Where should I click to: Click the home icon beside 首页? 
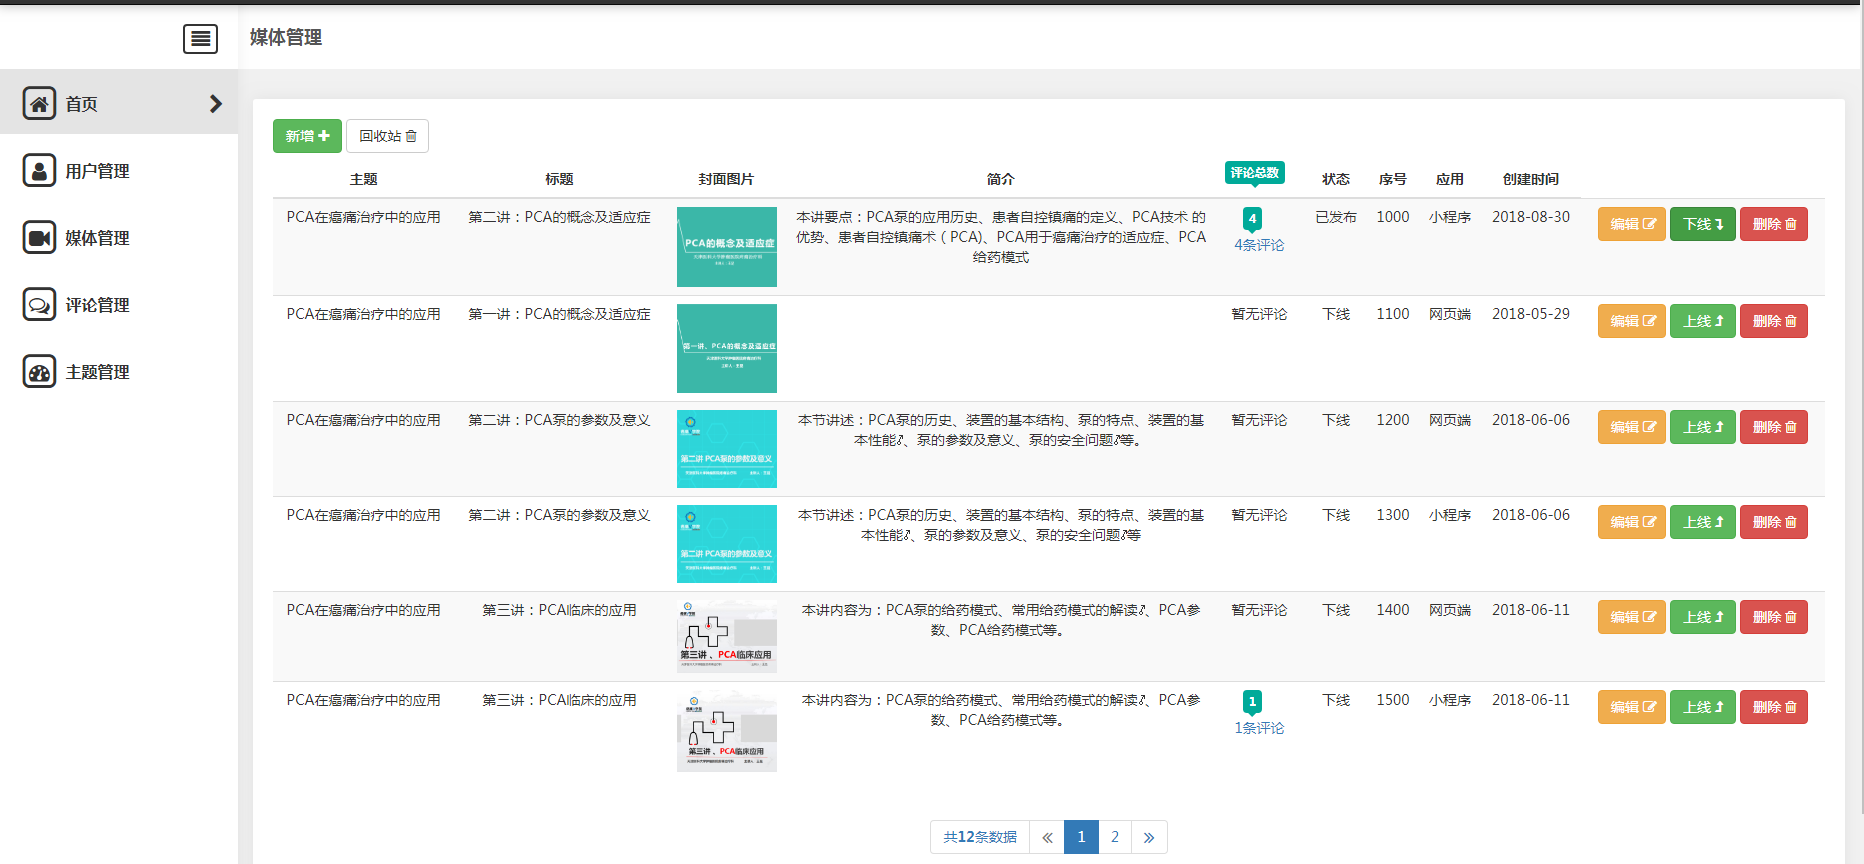click(x=39, y=103)
